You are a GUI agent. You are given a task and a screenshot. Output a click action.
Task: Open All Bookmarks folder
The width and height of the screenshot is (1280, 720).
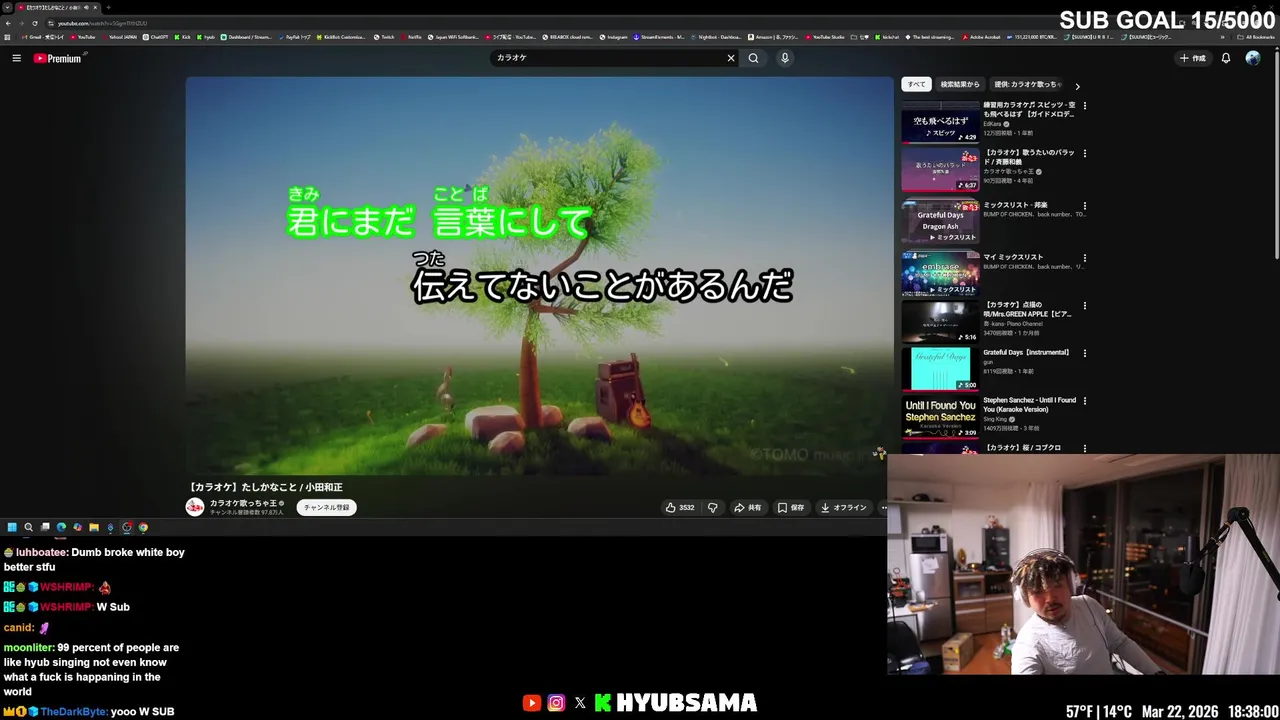point(1255,37)
